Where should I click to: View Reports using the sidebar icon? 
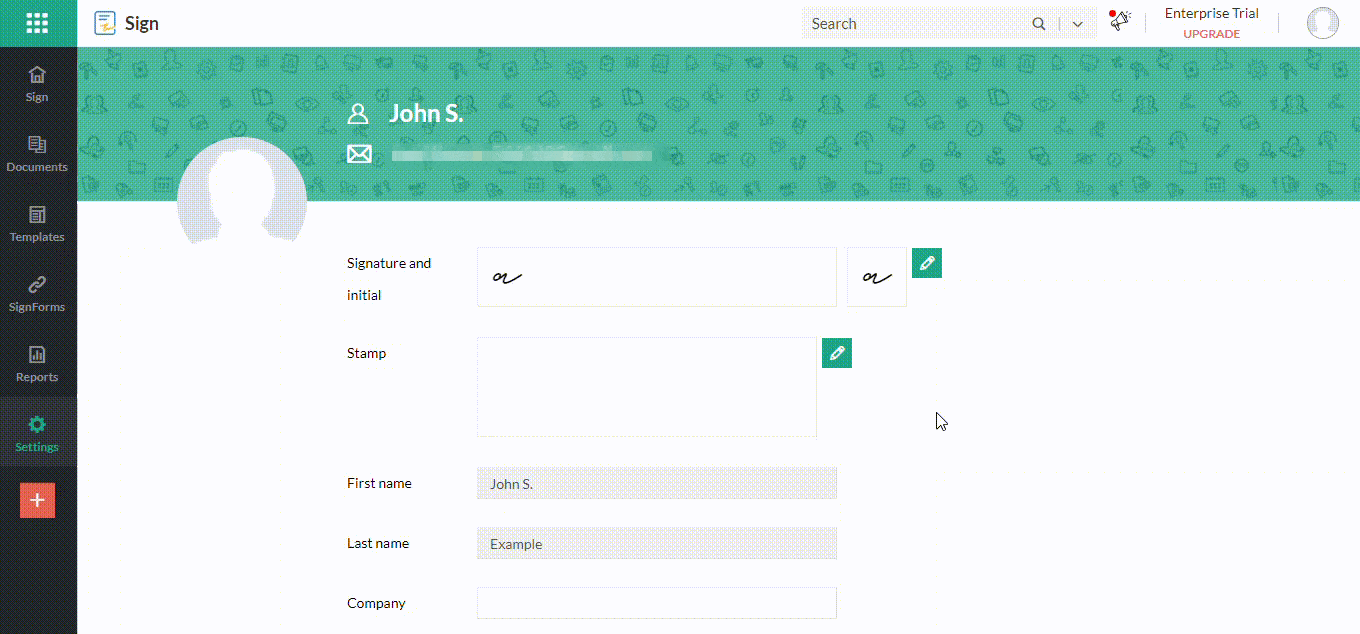[37, 365]
